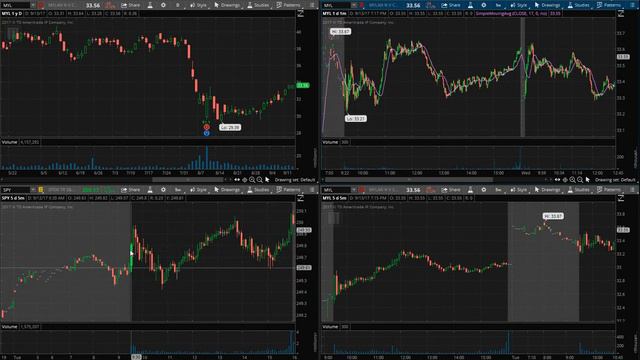
Task: Open Edit studies flask icon on MYL 5d 5m chart
Action: [x=471, y=190]
